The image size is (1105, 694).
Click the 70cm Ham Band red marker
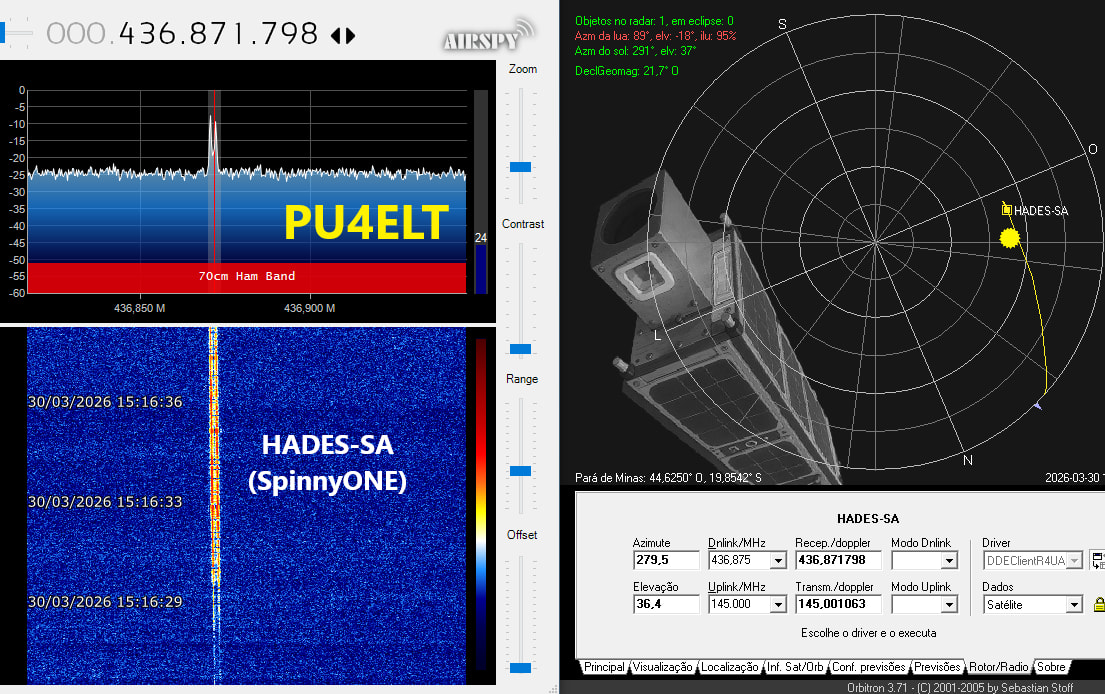[x=246, y=276]
